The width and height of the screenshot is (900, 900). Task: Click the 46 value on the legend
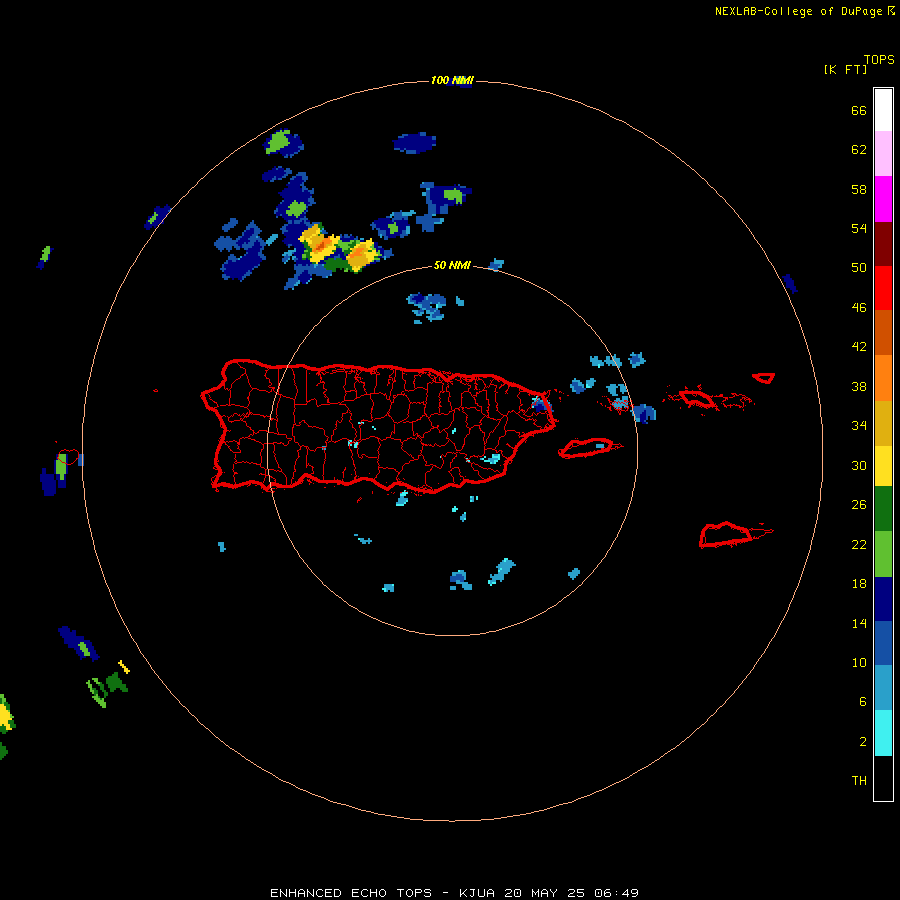click(859, 307)
